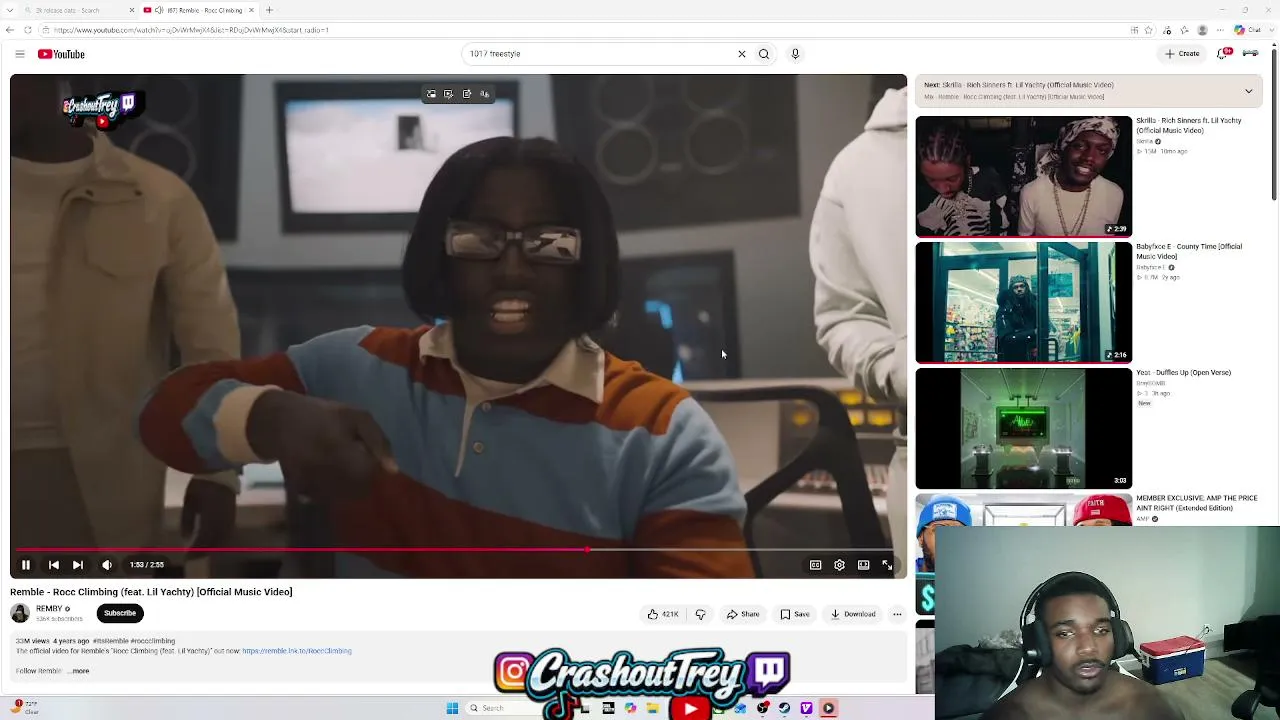
Task: Open the purple V app in the taskbar
Action: (x=806, y=708)
